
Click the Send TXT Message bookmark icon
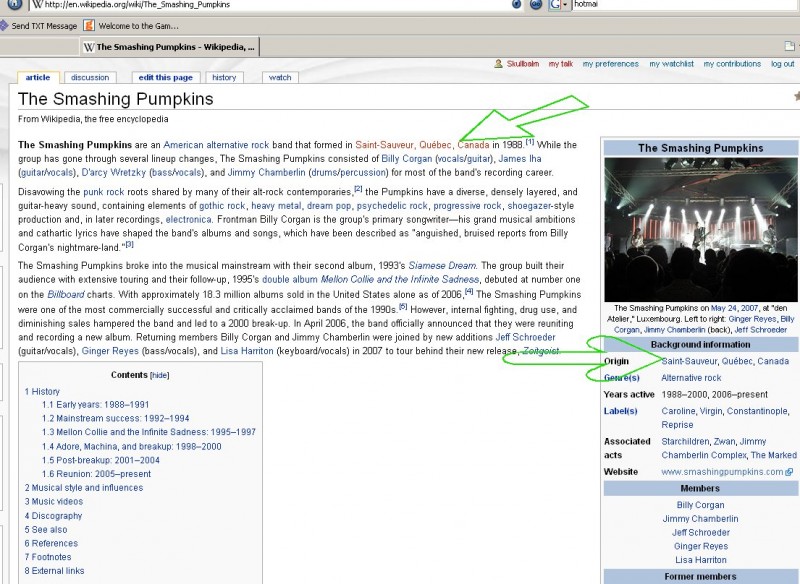4,26
